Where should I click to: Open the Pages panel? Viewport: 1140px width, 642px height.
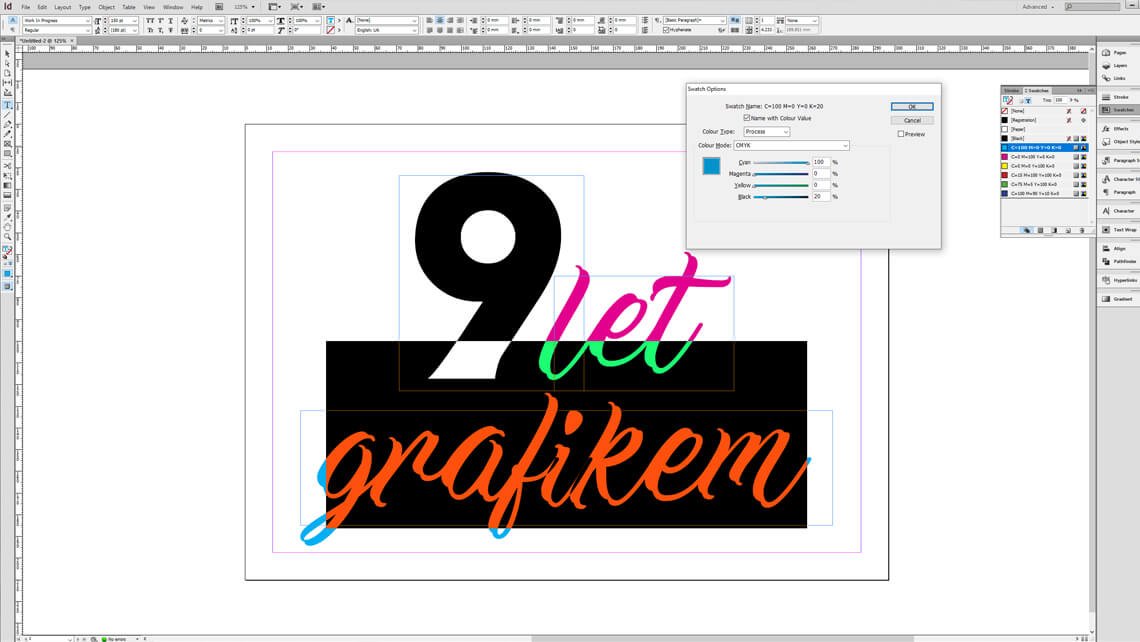[1119, 53]
